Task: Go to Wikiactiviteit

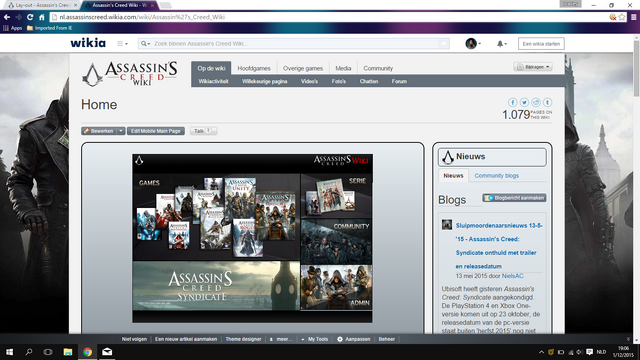Action: coord(213,81)
